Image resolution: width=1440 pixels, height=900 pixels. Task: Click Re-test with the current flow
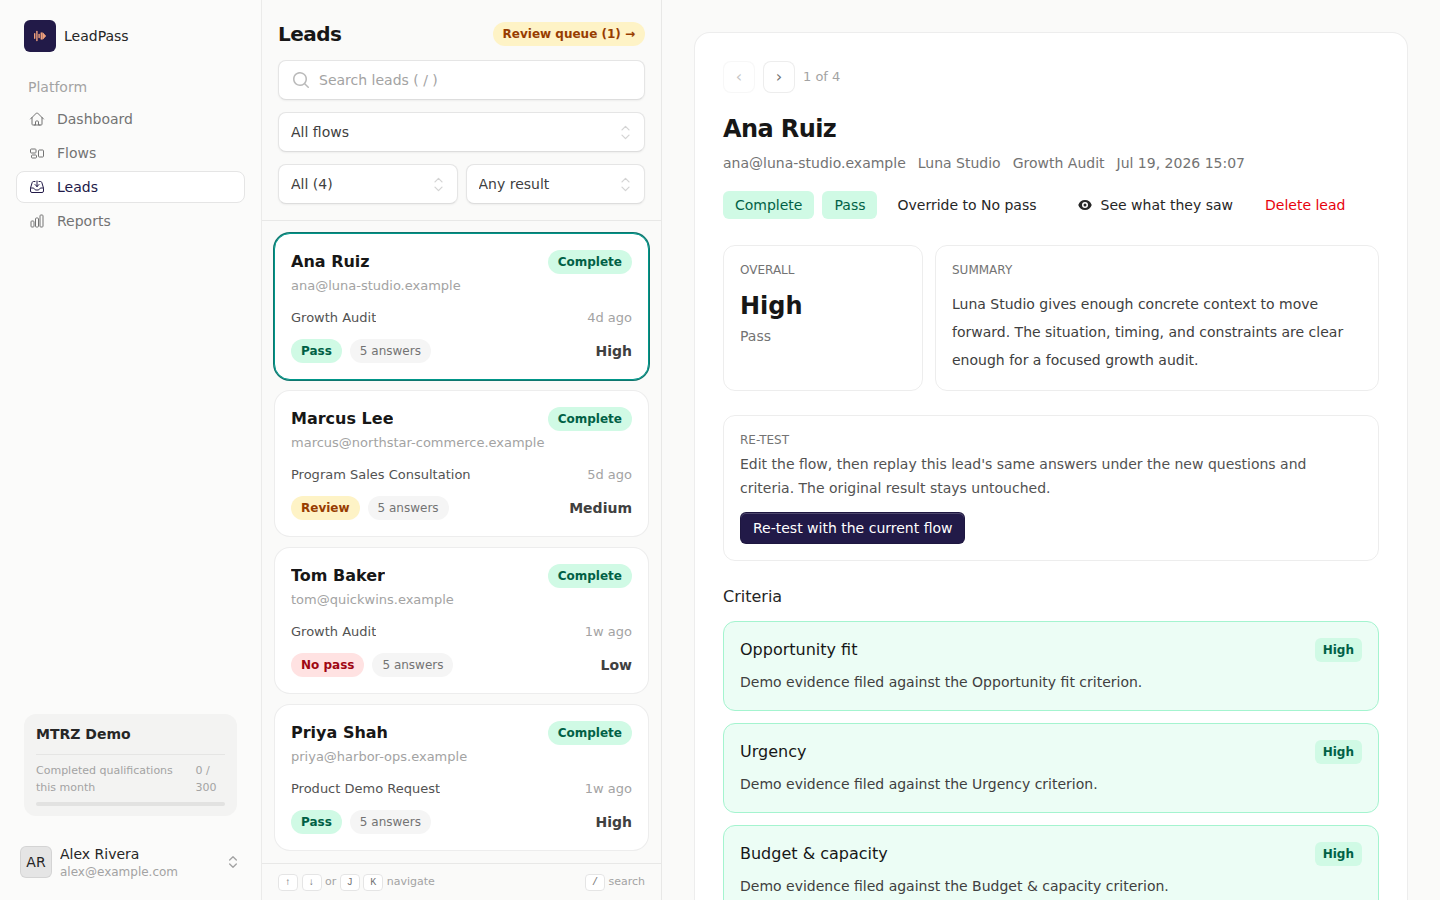pos(852,528)
